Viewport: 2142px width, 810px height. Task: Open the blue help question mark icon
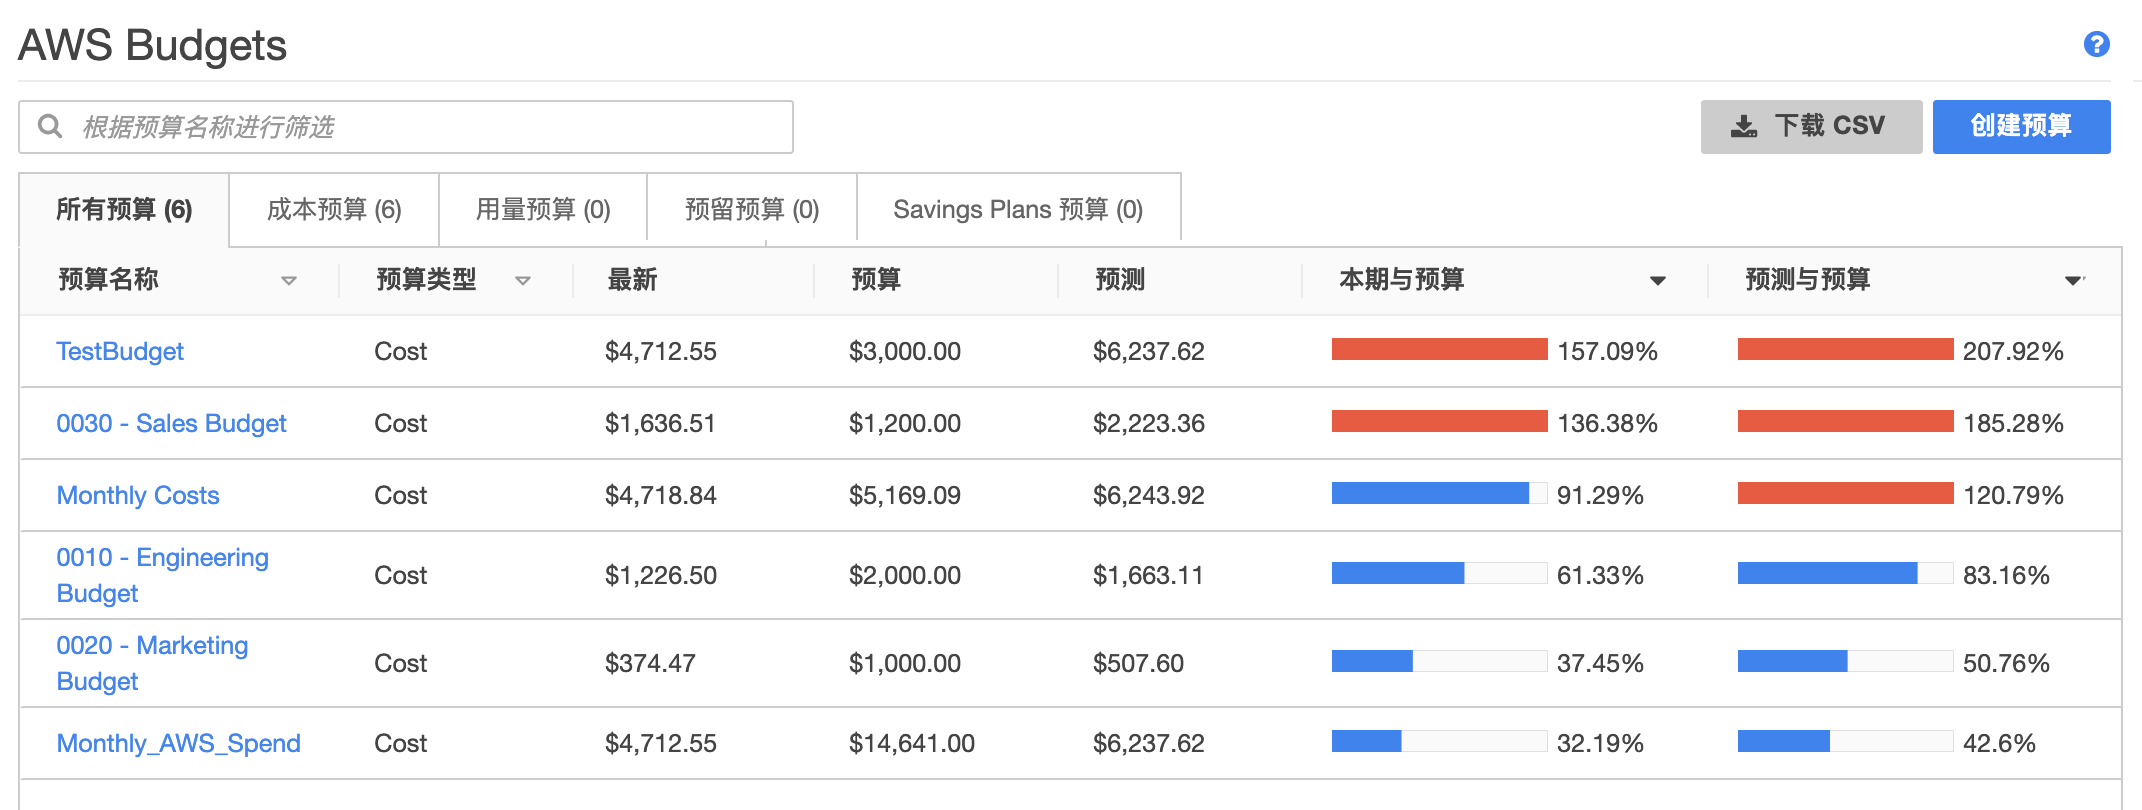(x=2096, y=44)
